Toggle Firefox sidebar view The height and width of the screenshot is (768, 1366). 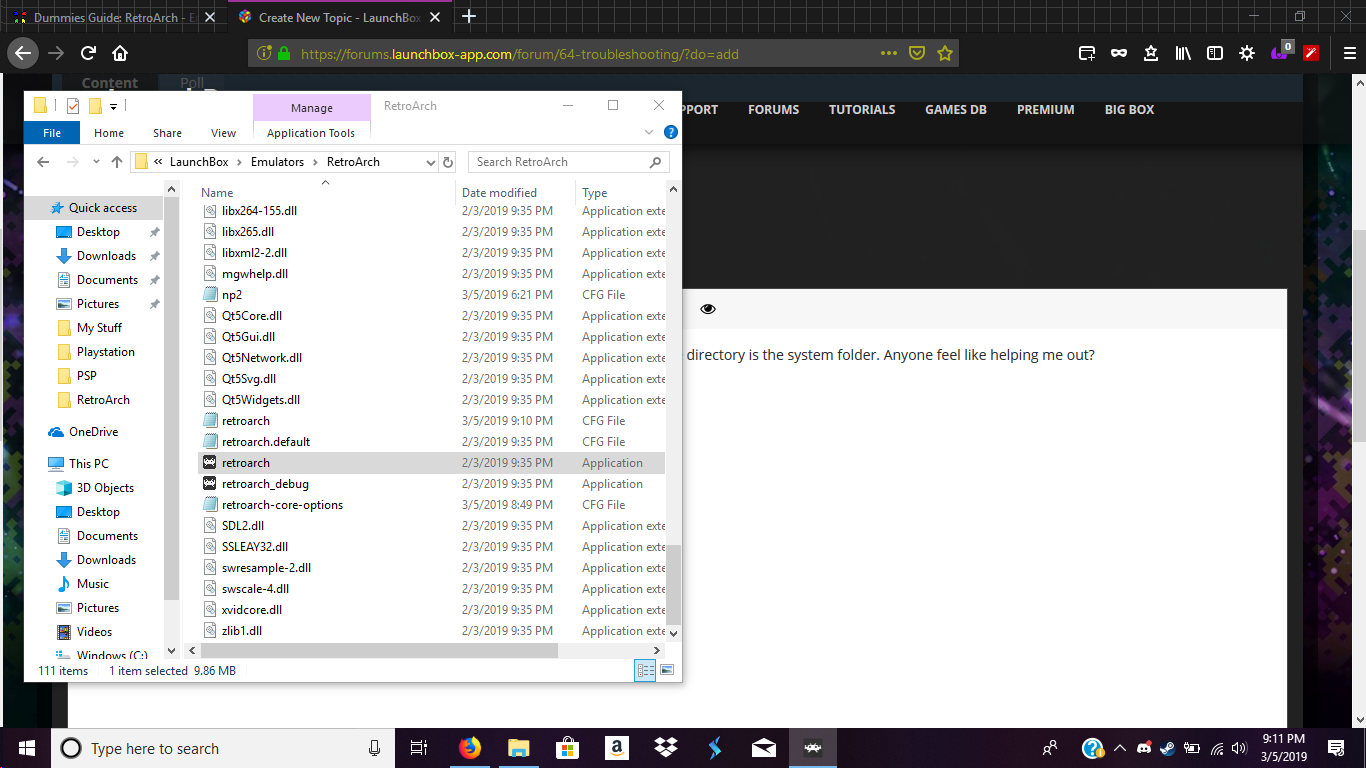tap(1215, 54)
